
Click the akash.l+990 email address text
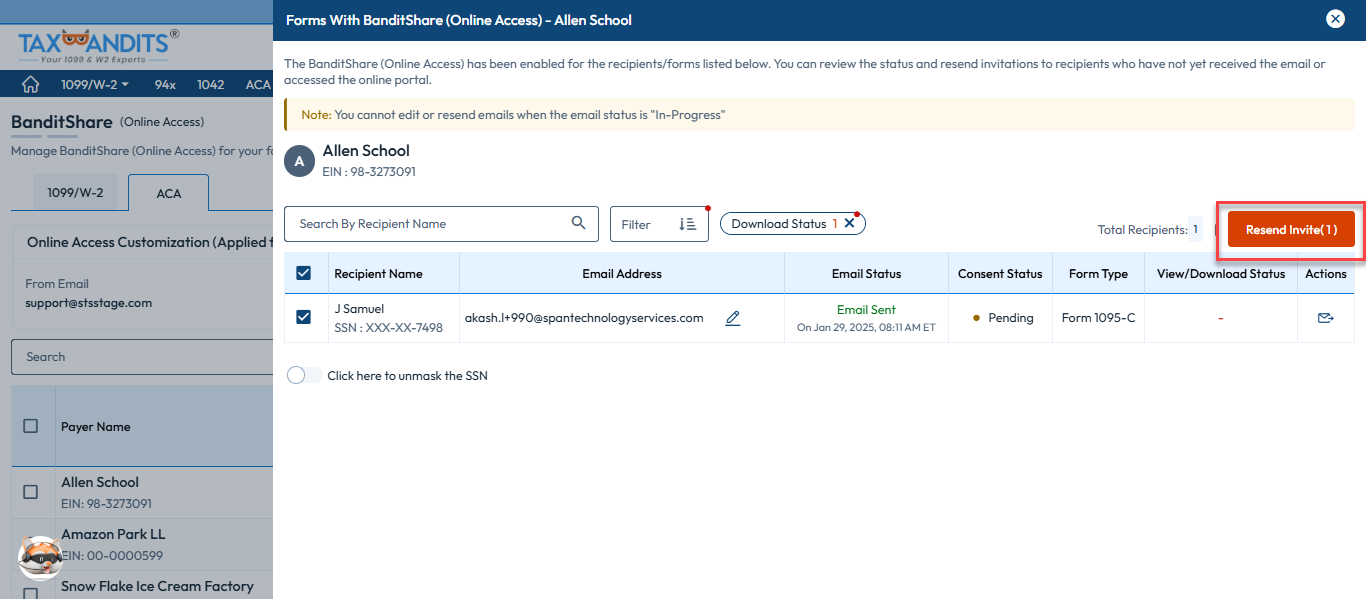point(584,318)
